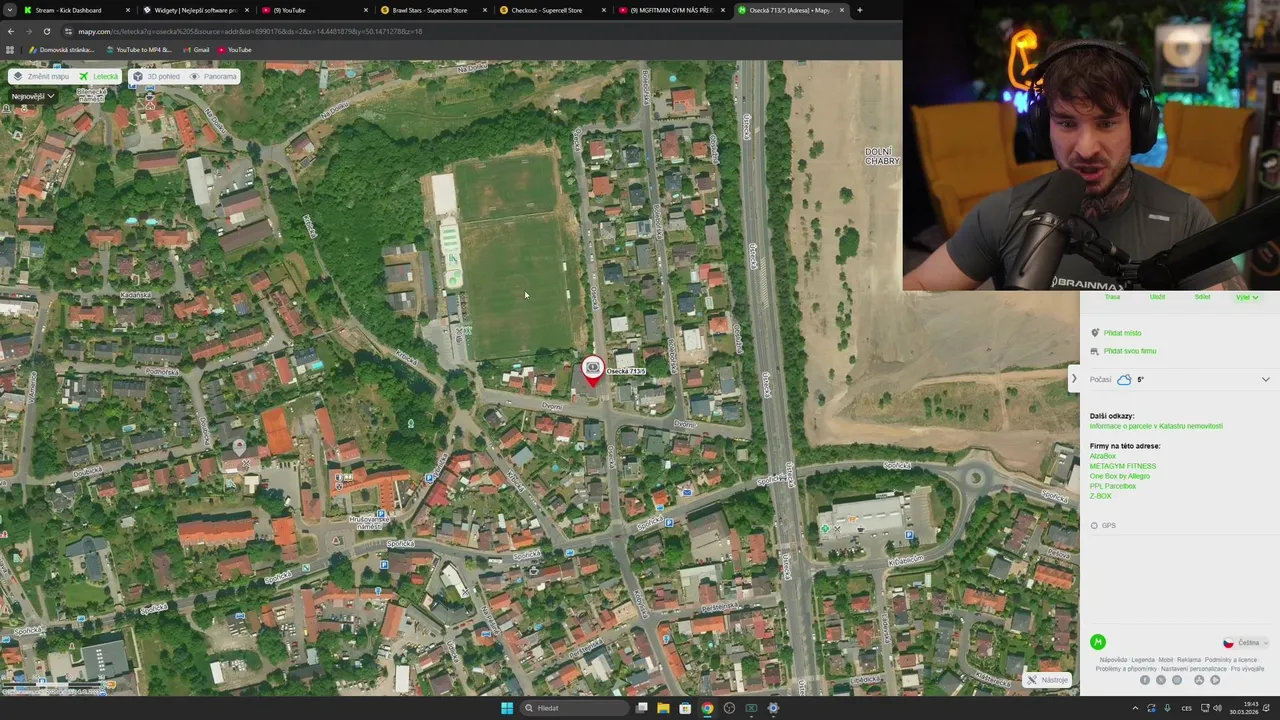Click the App Store icon in footer
The width and height of the screenshot is (1280, 720).
pyautogui.click(x=1199, y=680)
